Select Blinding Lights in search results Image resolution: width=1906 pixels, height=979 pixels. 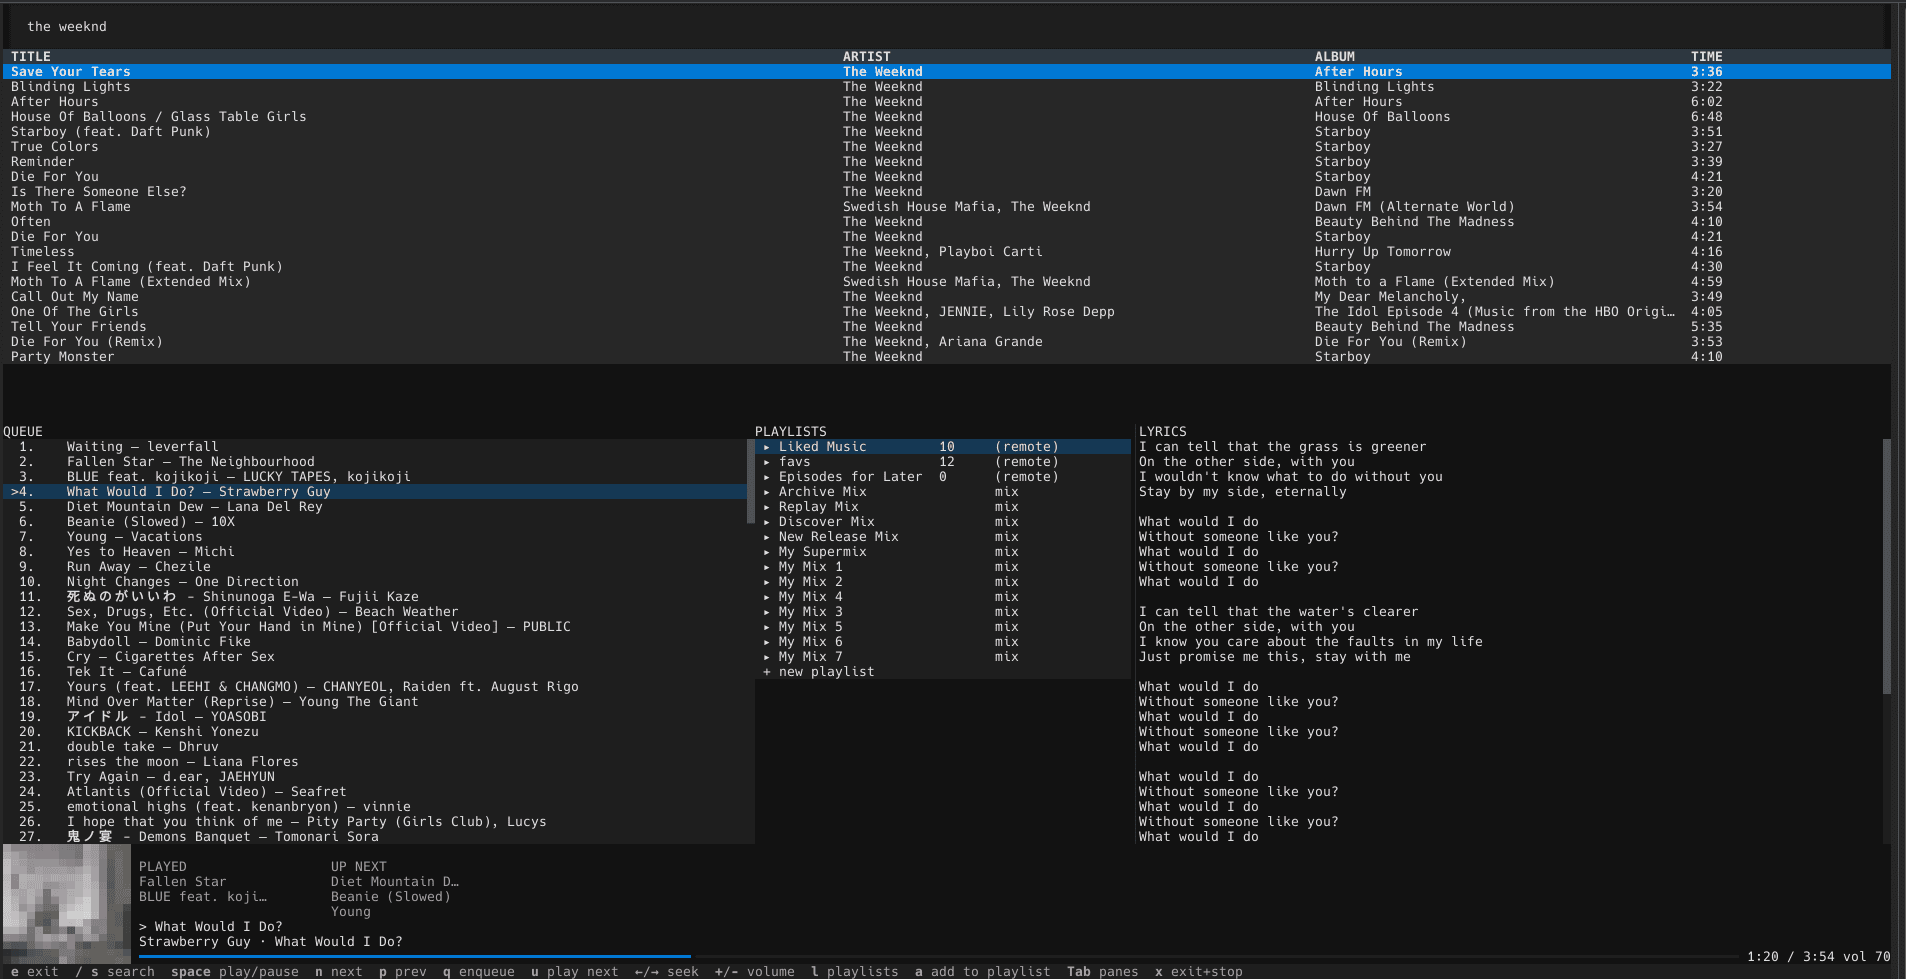point(947,87)
